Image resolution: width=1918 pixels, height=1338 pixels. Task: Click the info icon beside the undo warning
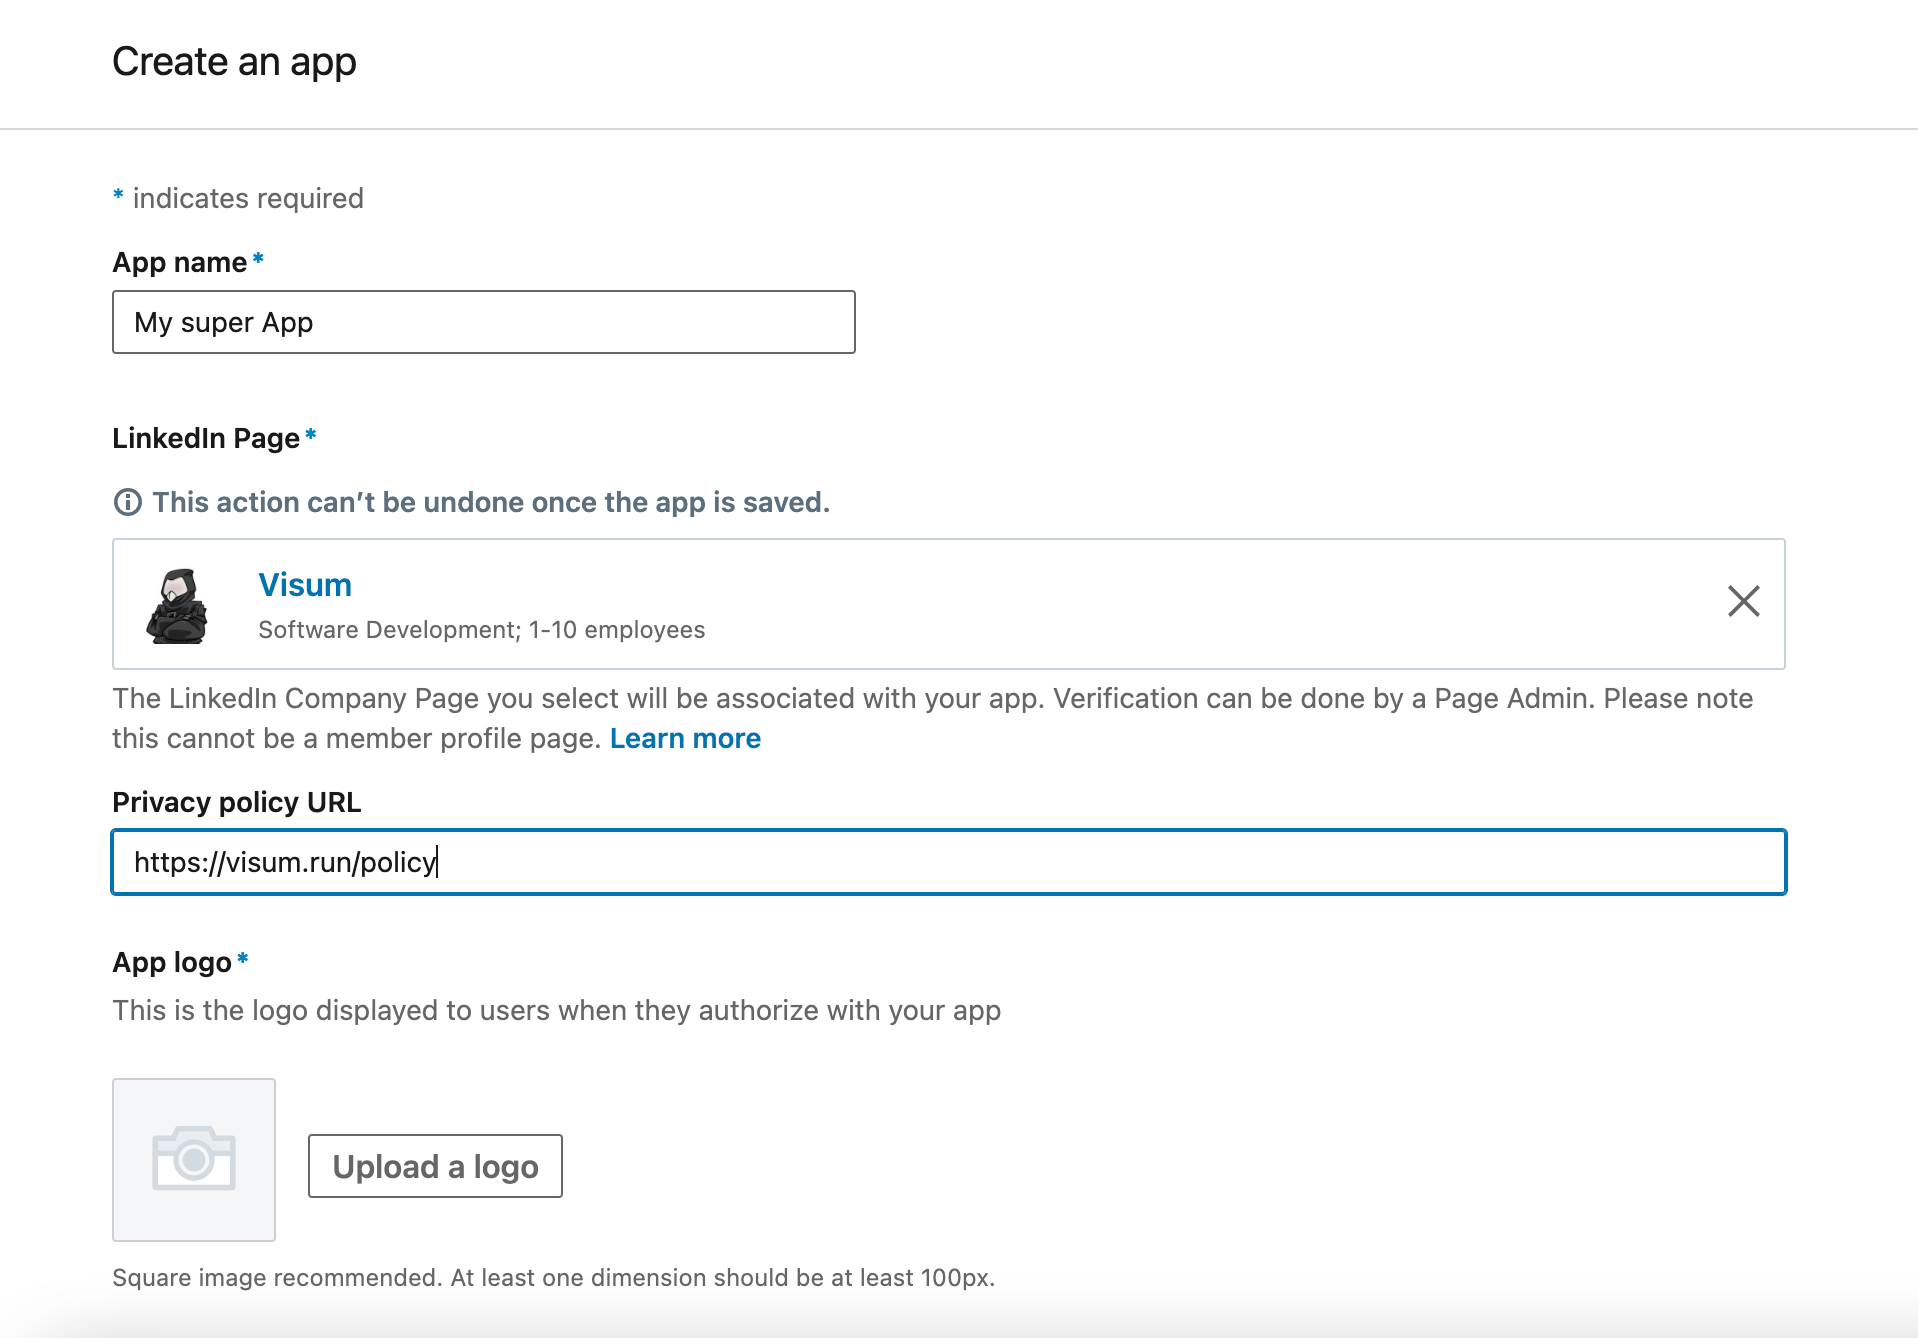128,502
